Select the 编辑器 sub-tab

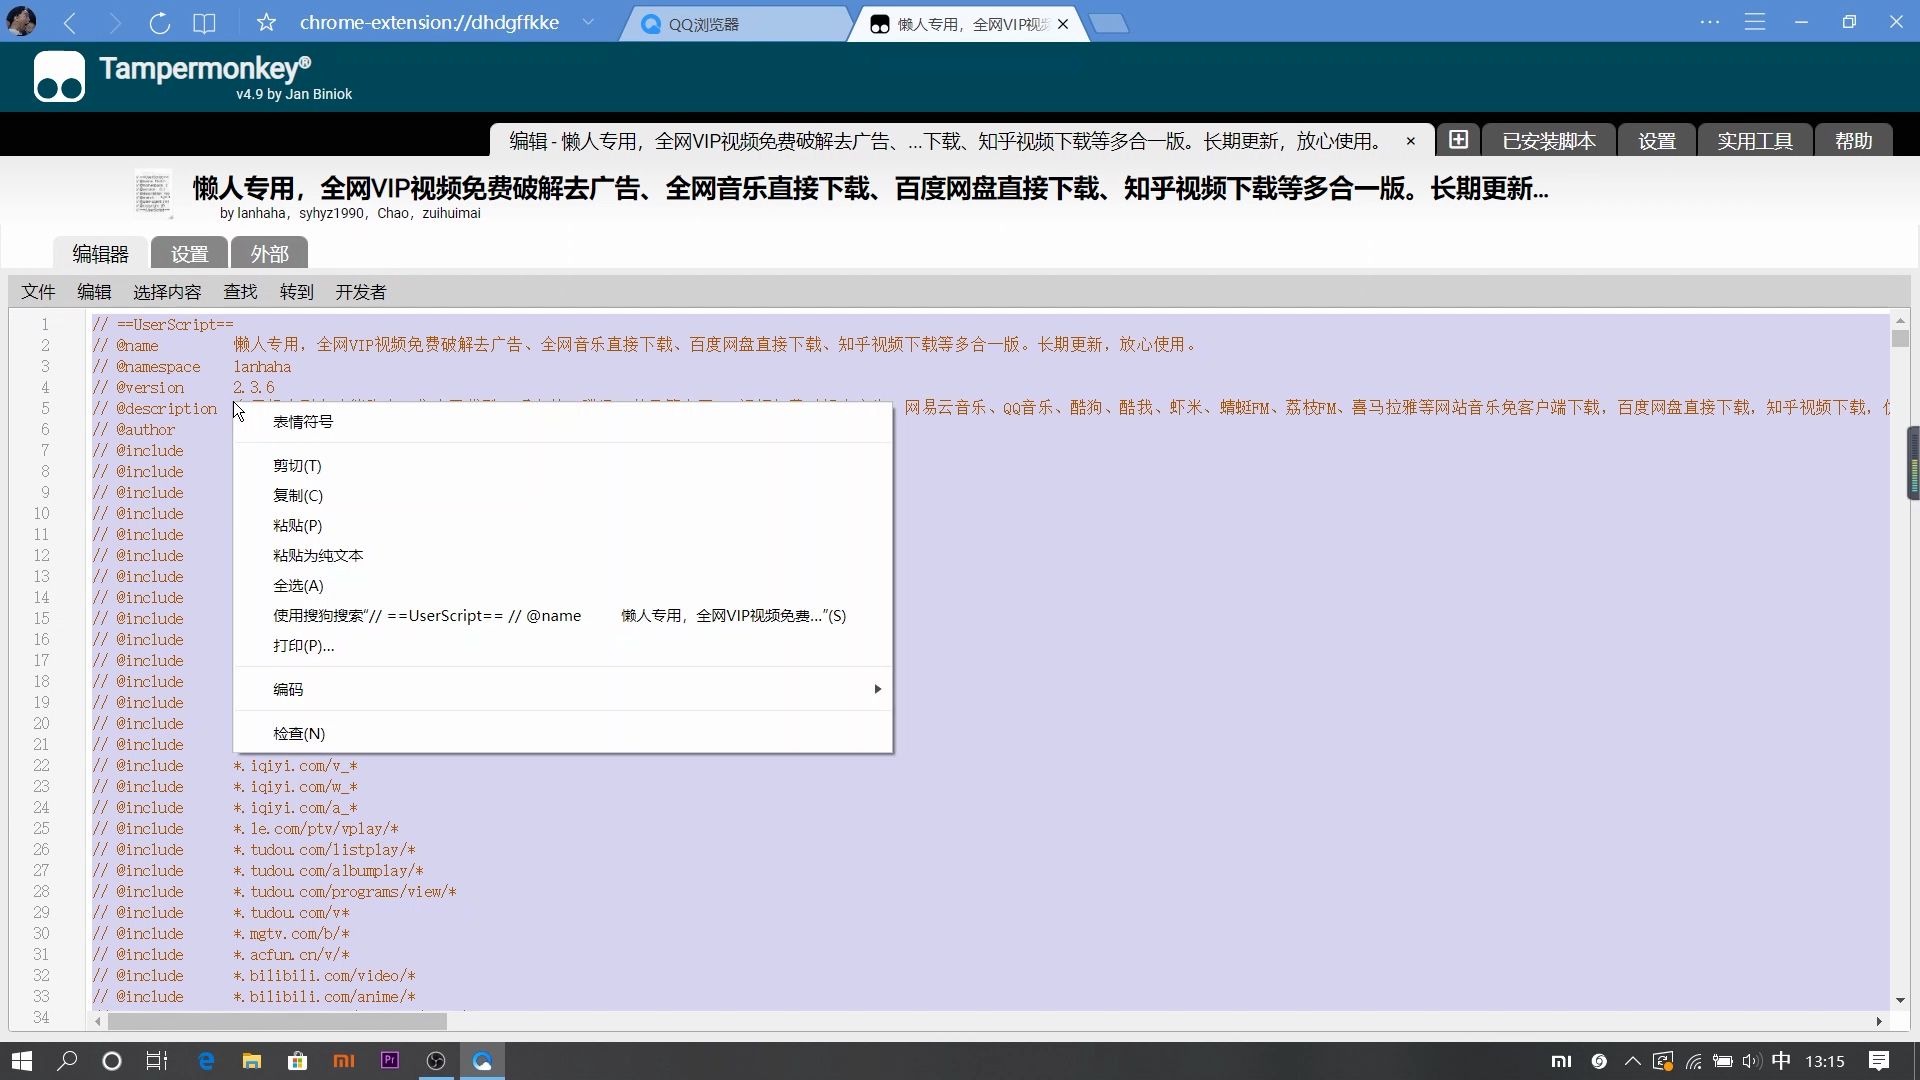click(100, 254)
